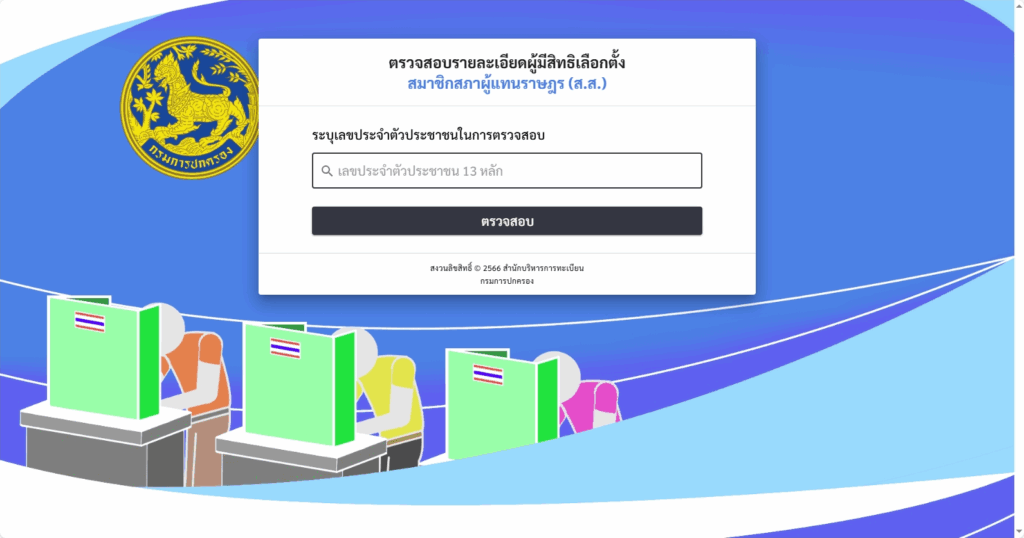The width and height of the screenshot is (1024, 538).
Task: Click the scroll down arrow on scrollbar
Action: click(x=1019, y=532)
